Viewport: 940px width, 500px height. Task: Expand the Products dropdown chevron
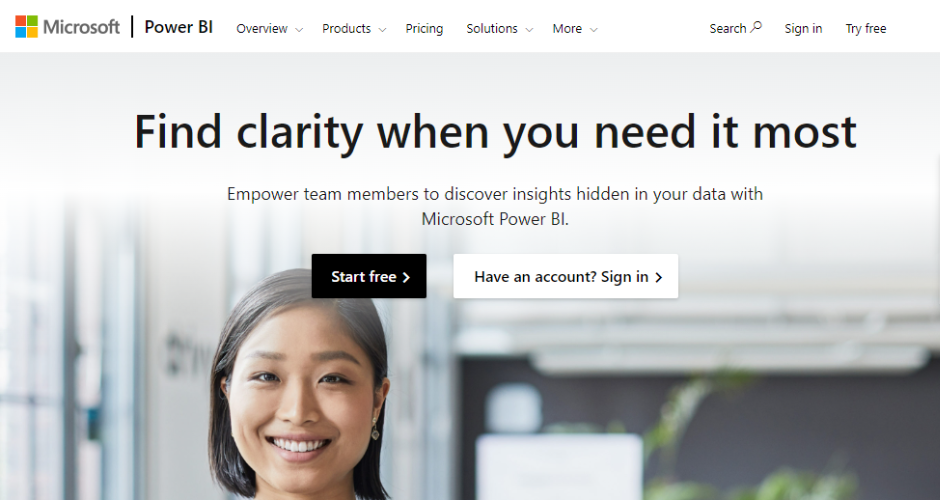click(x=382, y=29)
